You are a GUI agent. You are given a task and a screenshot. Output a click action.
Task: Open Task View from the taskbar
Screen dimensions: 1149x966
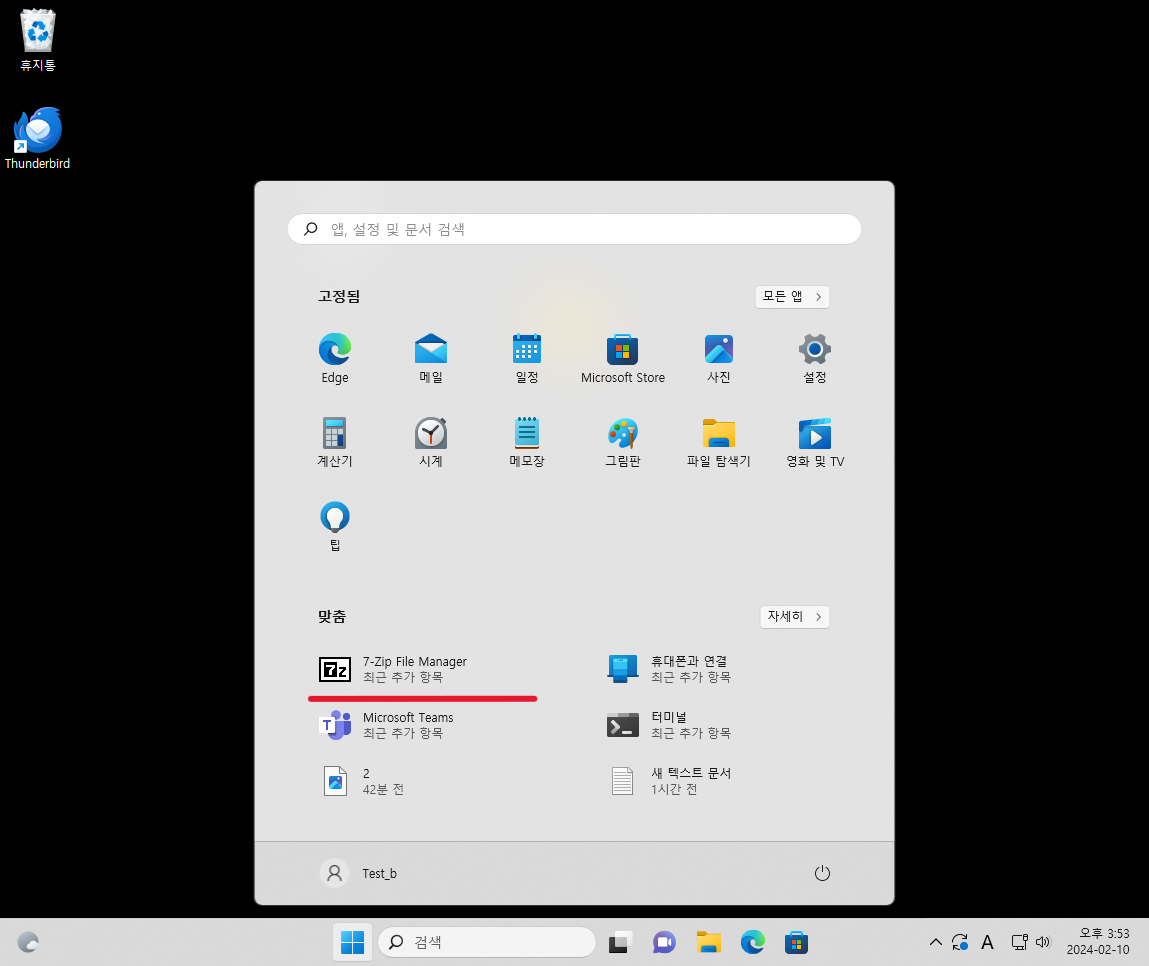[620, 942]
